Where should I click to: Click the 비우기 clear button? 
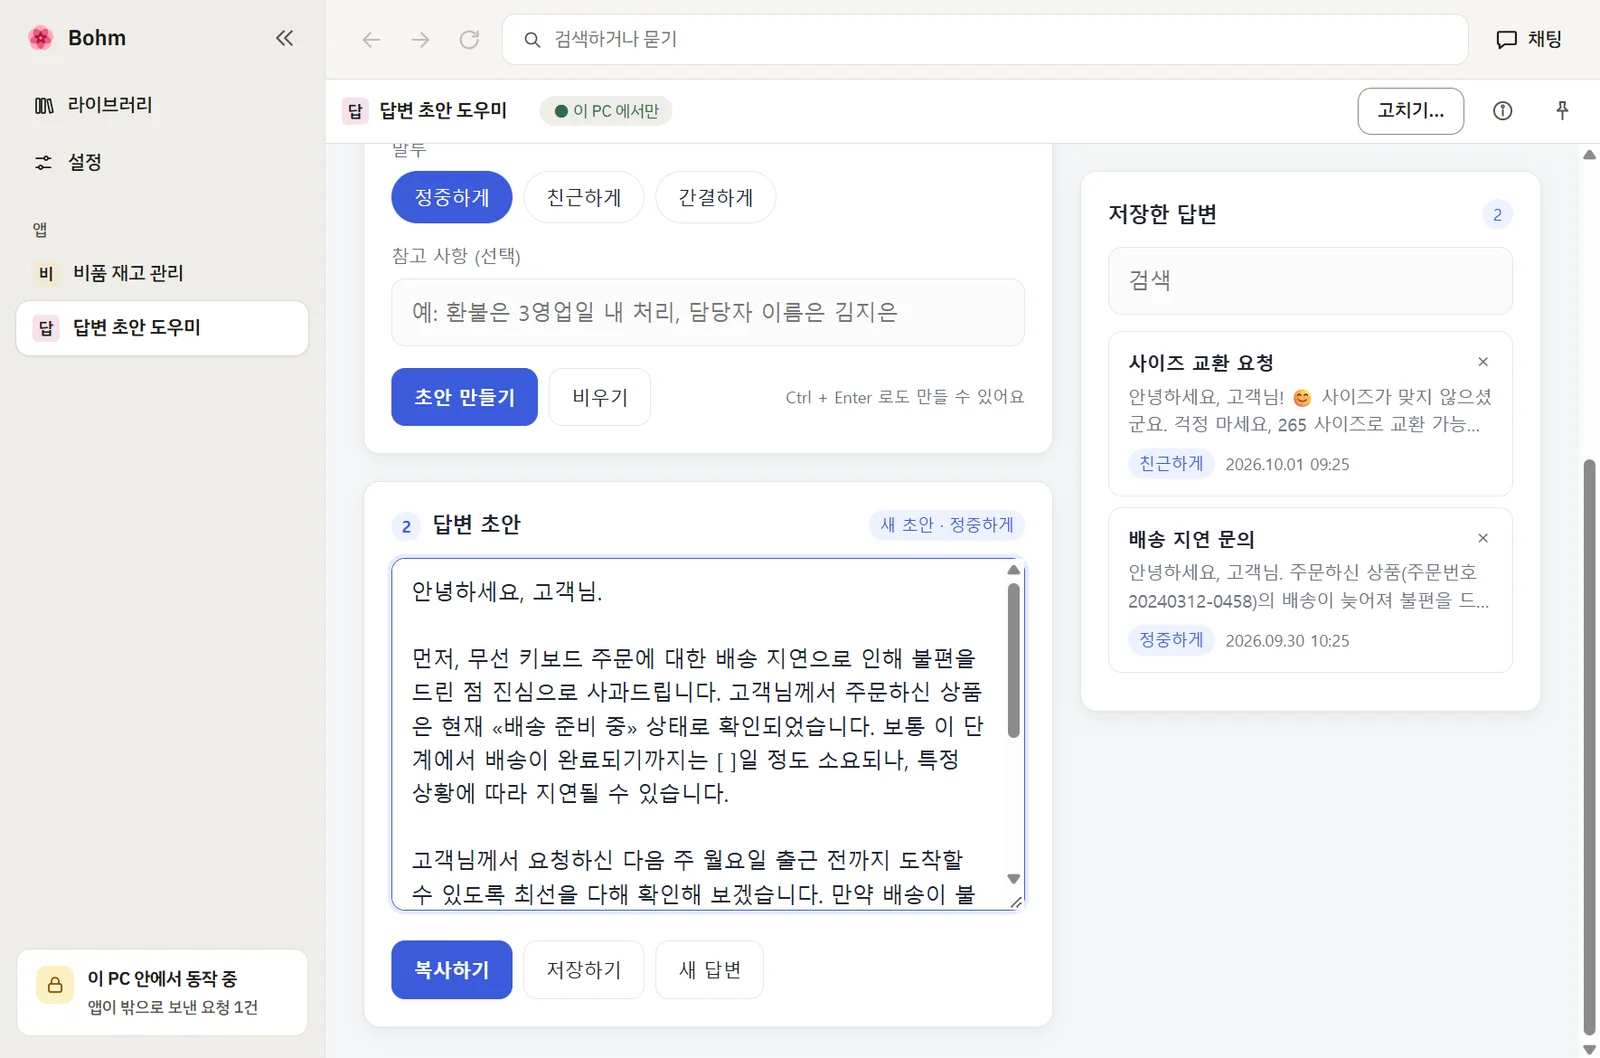tap(600, 397)
